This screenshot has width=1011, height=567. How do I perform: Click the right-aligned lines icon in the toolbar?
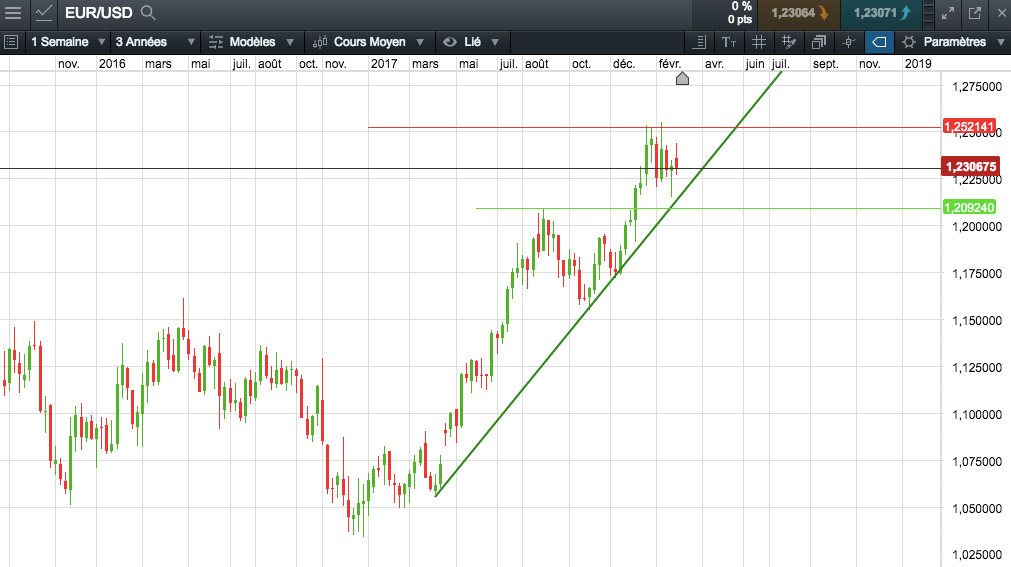tap(699, 42)
